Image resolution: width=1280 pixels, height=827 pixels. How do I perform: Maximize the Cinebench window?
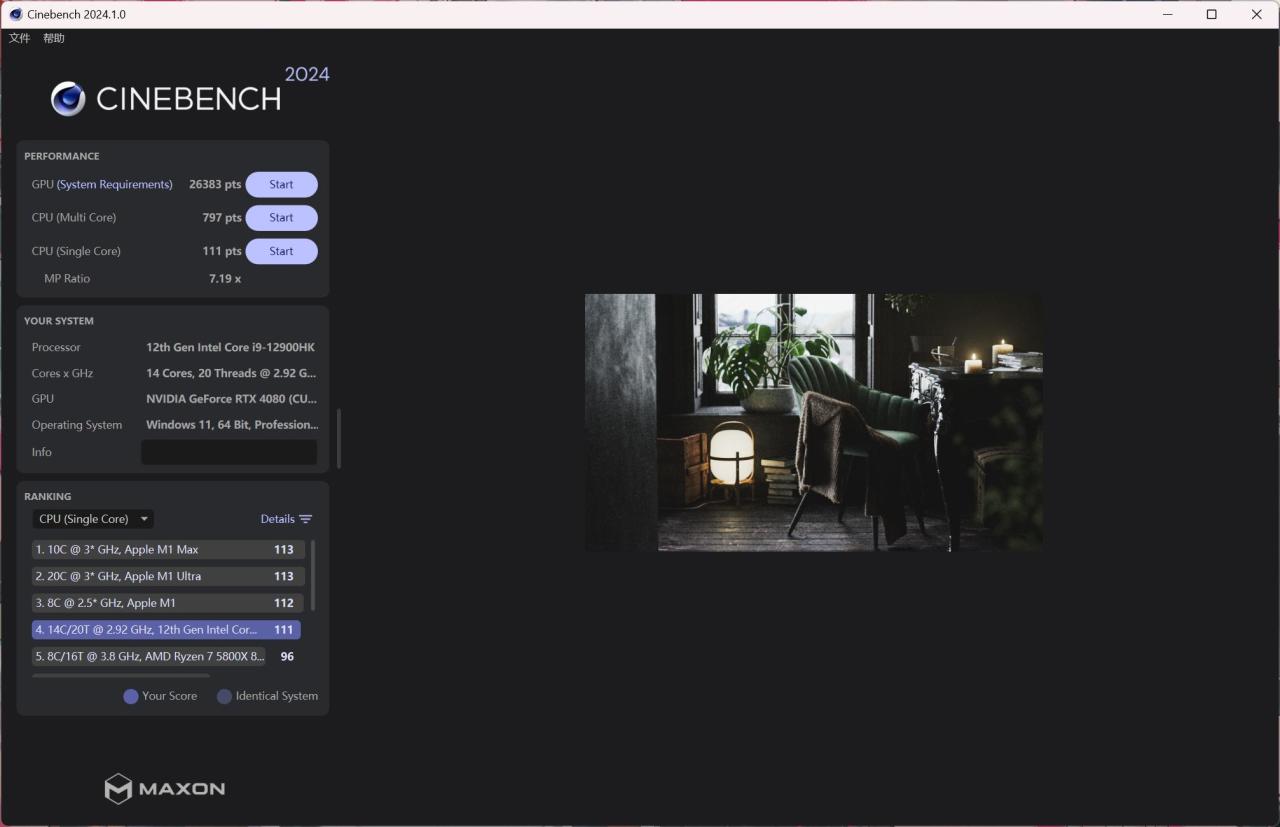[x=1212, y=14]
